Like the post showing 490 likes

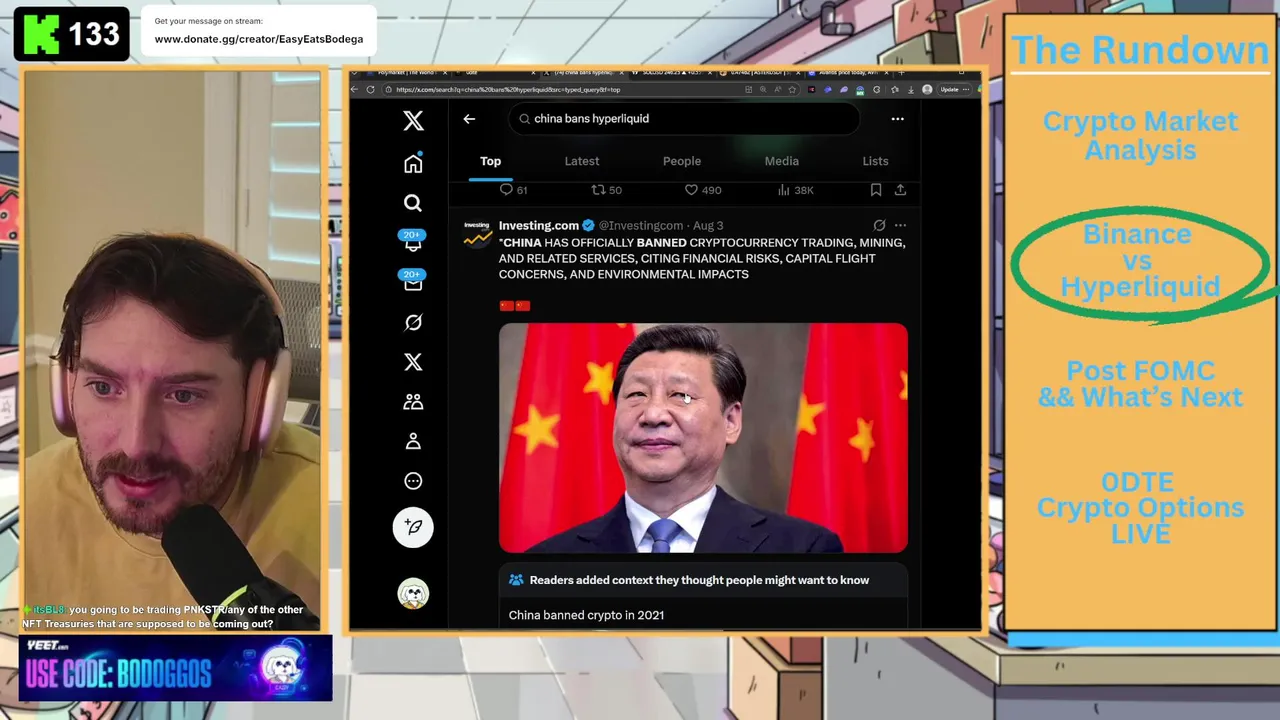coord(702,190)
